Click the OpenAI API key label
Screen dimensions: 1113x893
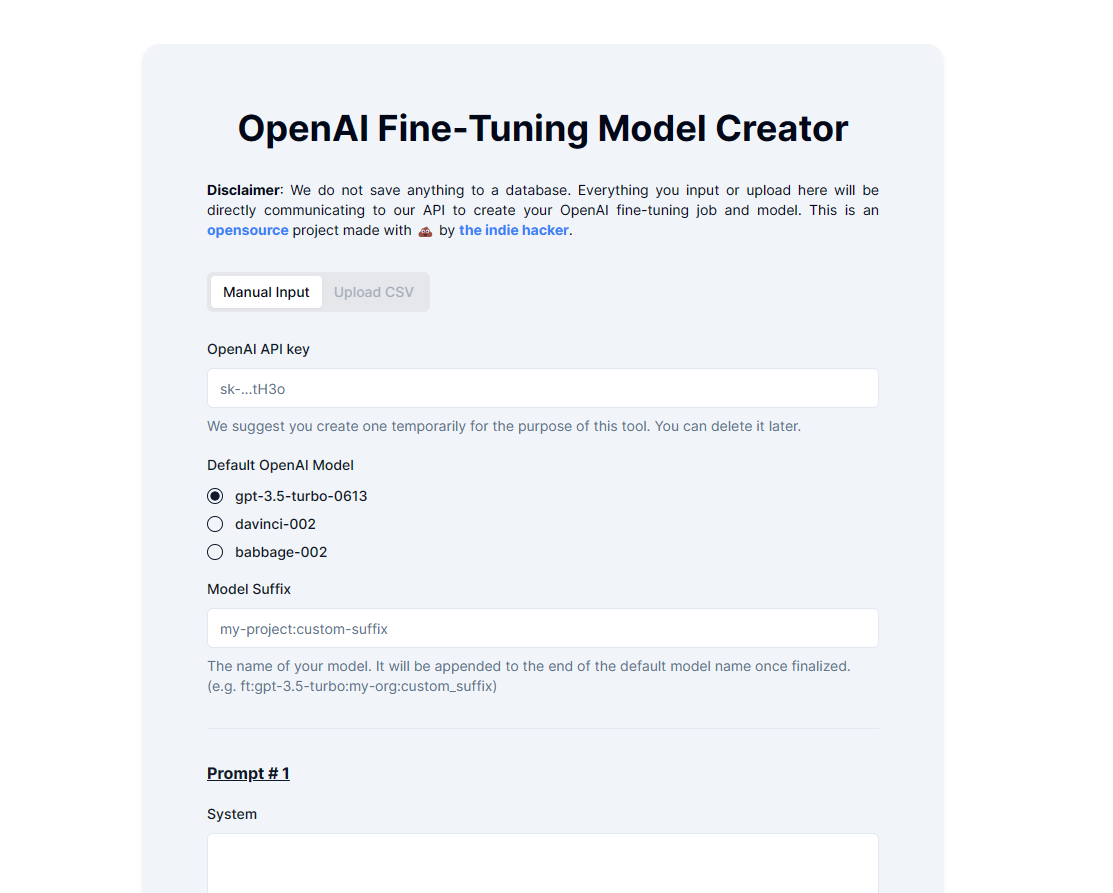[258, 349]
